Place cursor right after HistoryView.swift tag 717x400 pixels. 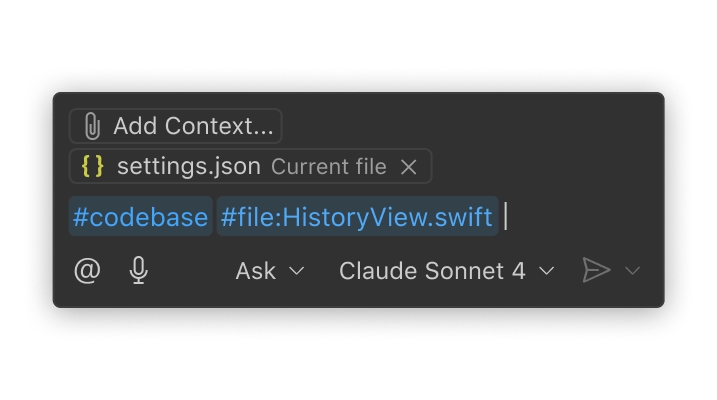pos(505,217)
